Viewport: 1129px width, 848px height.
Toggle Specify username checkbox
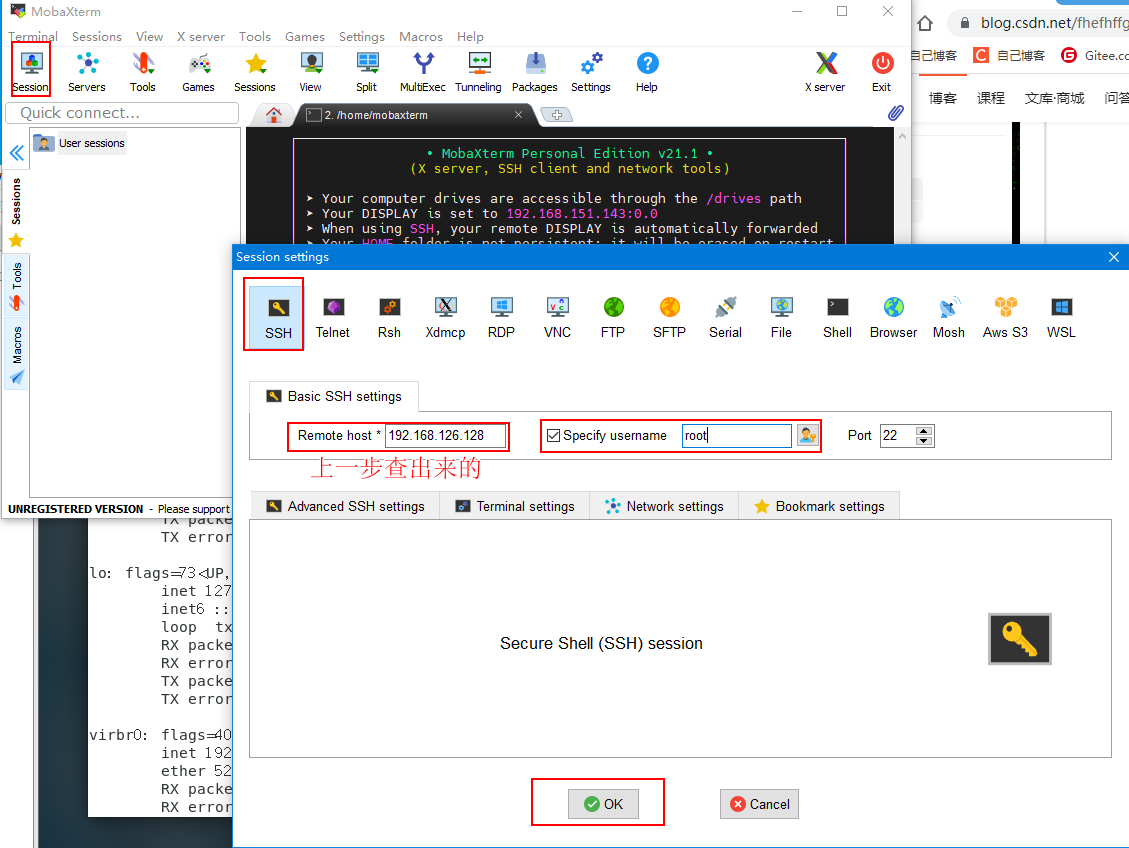[554, 436]
